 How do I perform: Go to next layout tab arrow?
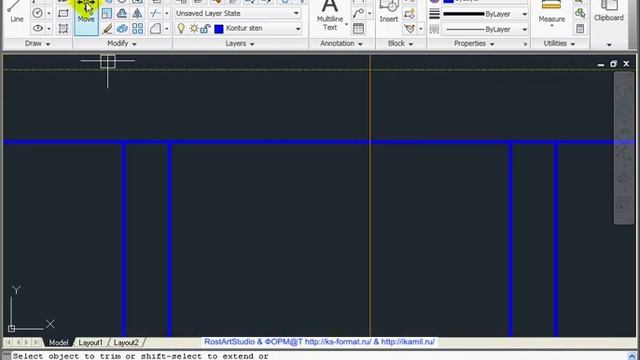[x=27, y=342]
